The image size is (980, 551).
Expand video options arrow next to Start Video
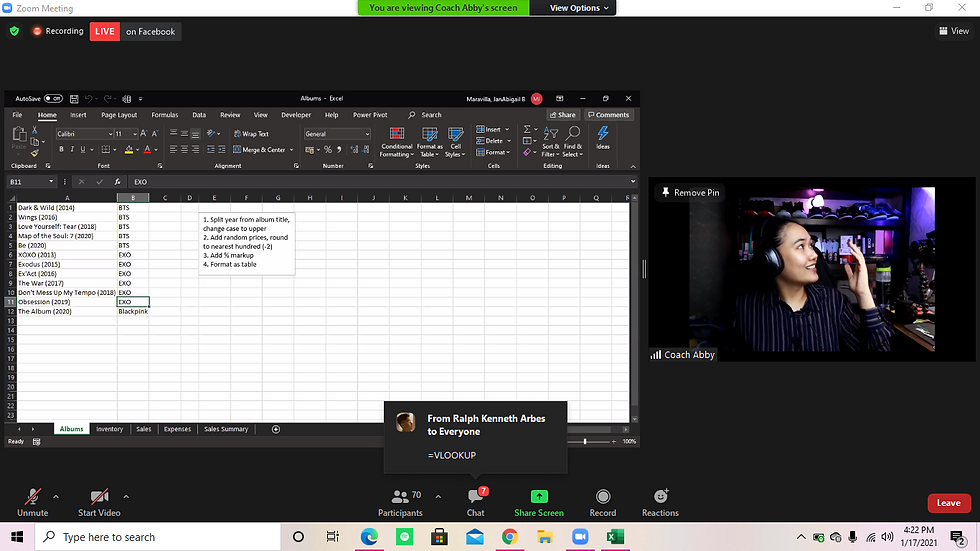pyautogui.click(x=126, y=497)
